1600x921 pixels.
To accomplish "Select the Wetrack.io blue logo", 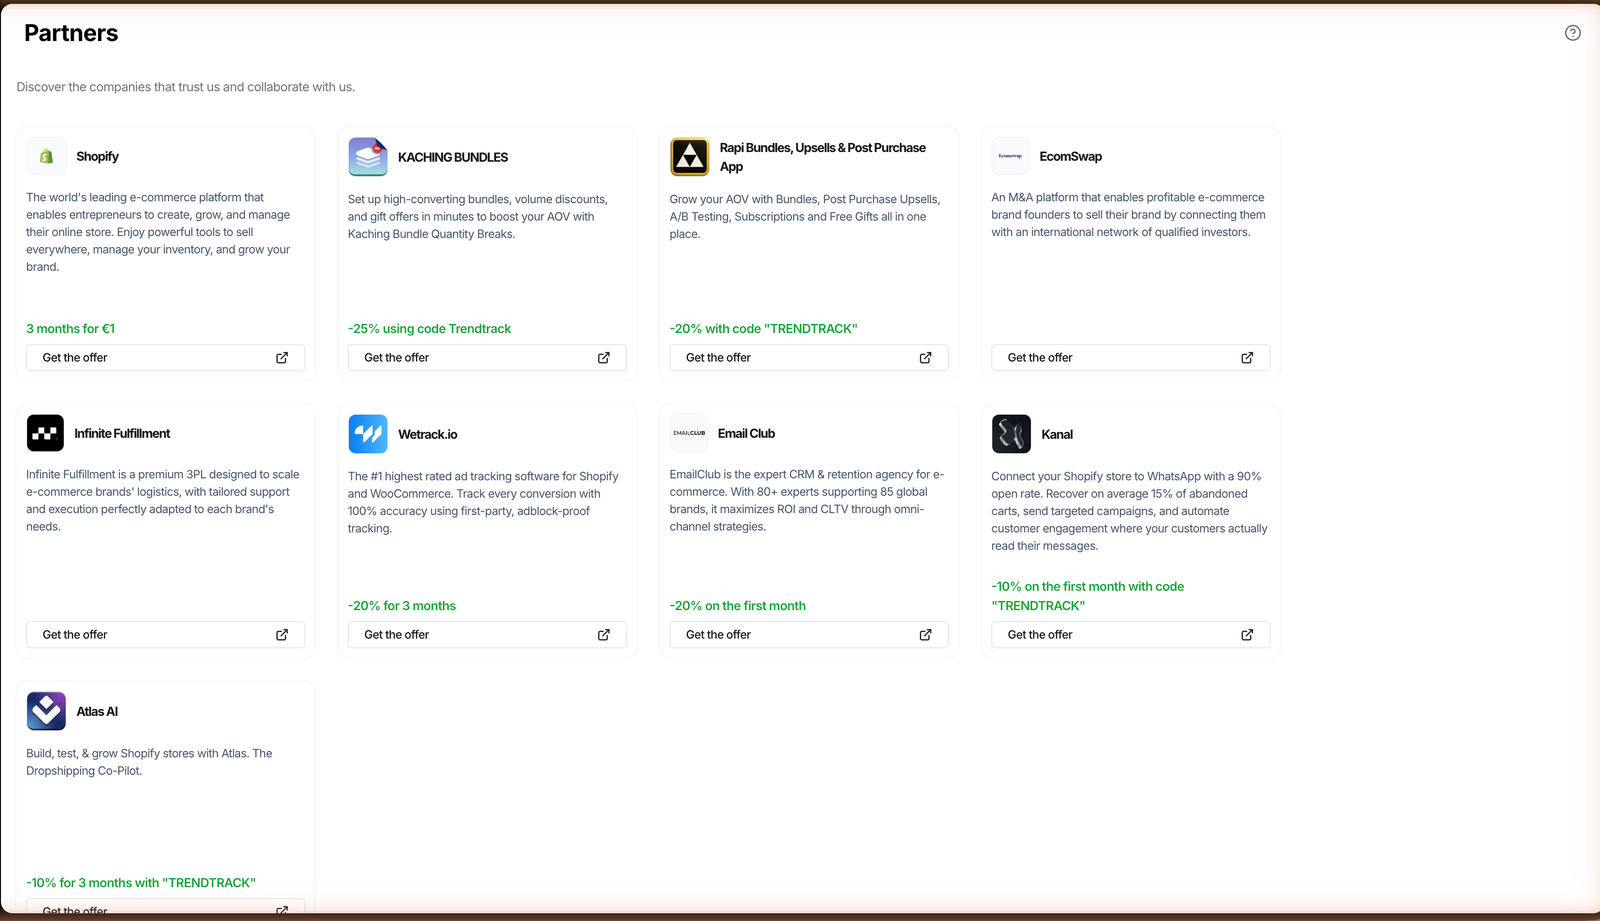I will pyautogui.click(x=368, y=434).
